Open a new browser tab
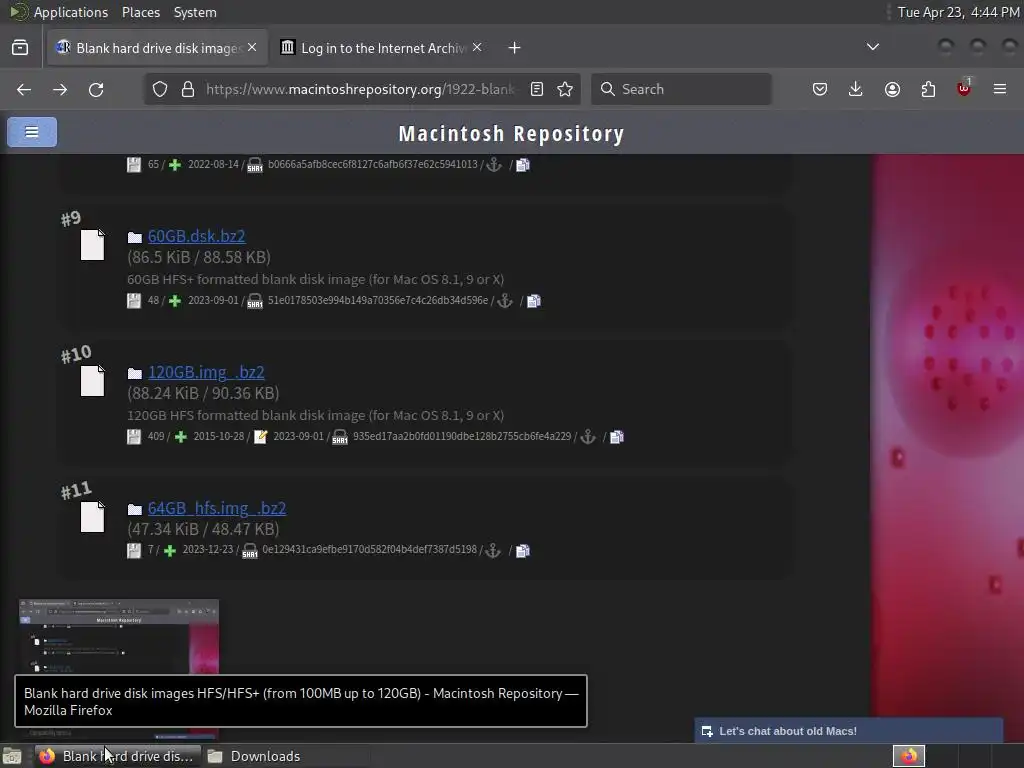 (515, 48)
